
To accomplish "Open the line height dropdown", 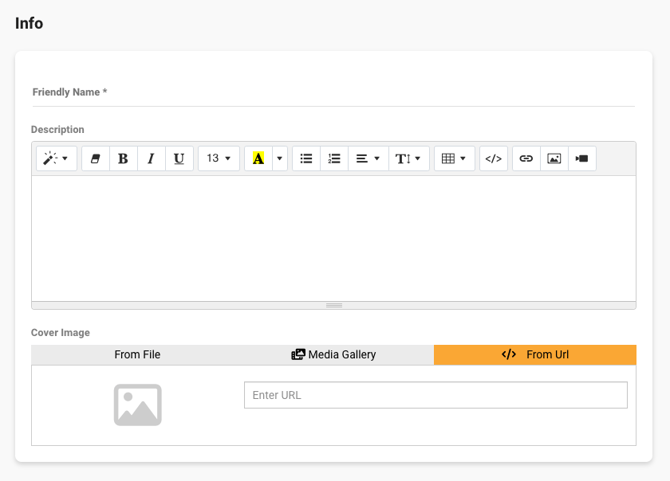I will [408, 158].
